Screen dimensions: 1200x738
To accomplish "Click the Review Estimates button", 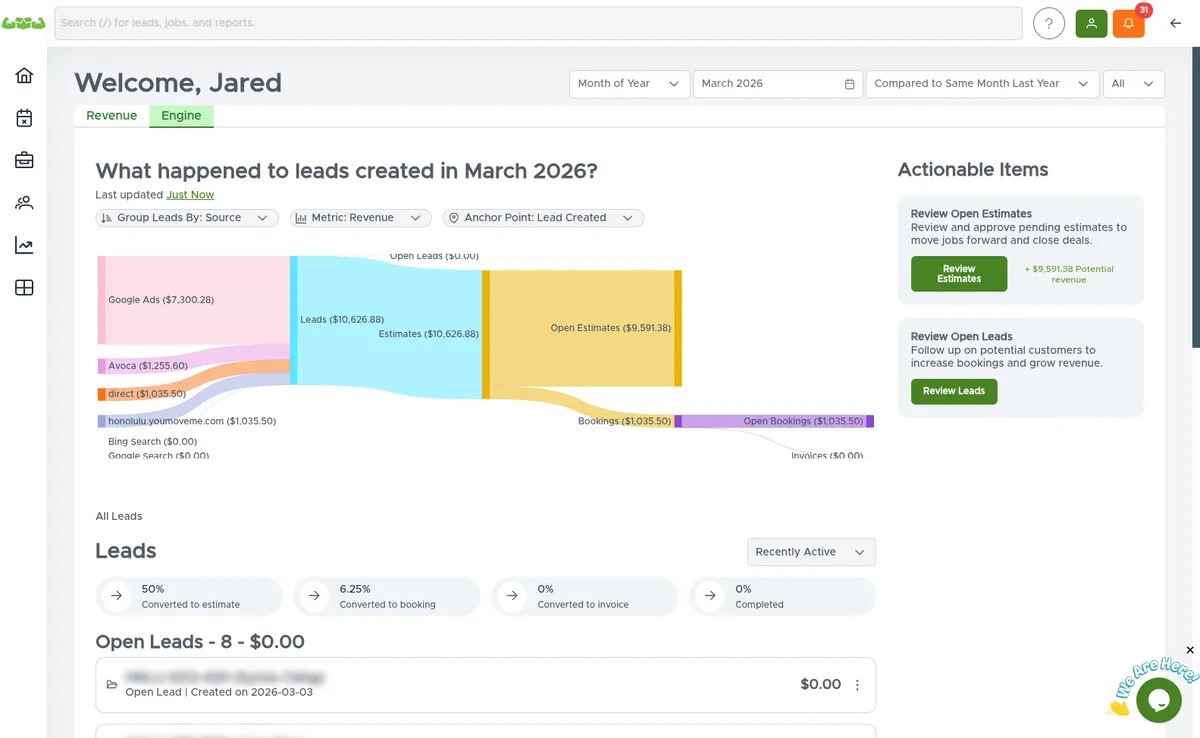I will (x=958, y=273).
